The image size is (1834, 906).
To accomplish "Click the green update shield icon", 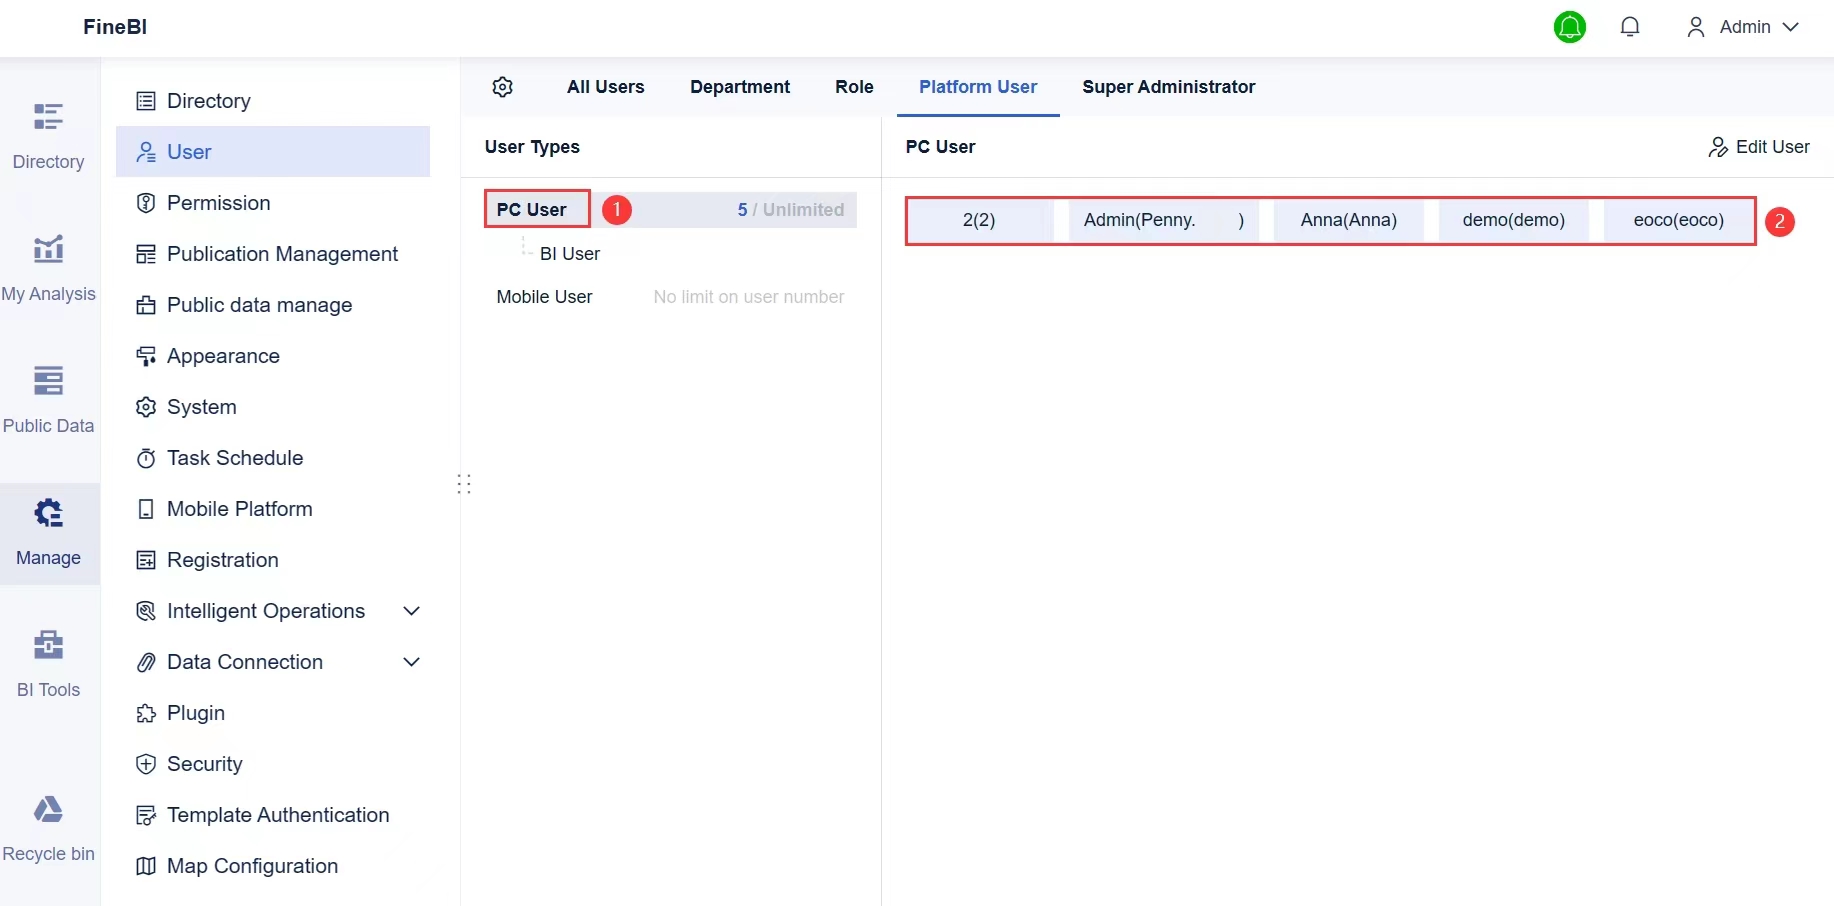I will pos(1569,27).
